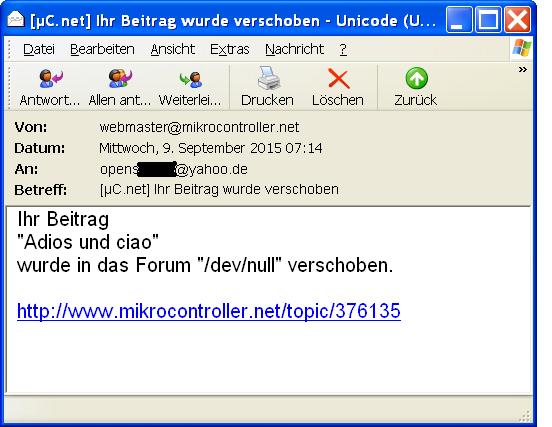552x427 pixels.
Task: Click the menu bar drag handle beside Datei
Action: pos(10,49)
